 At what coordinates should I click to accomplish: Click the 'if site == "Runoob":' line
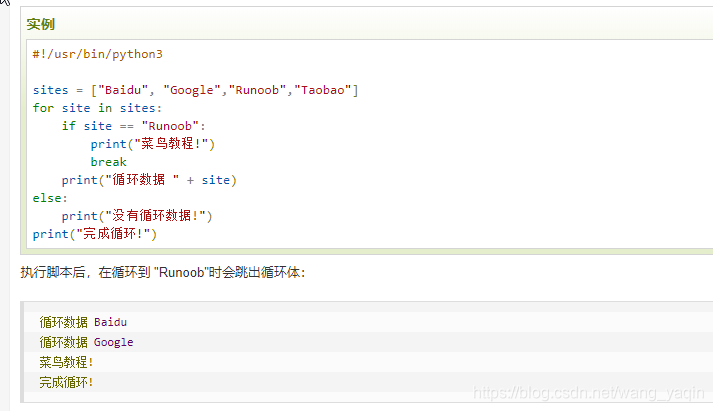pos(134,126)
